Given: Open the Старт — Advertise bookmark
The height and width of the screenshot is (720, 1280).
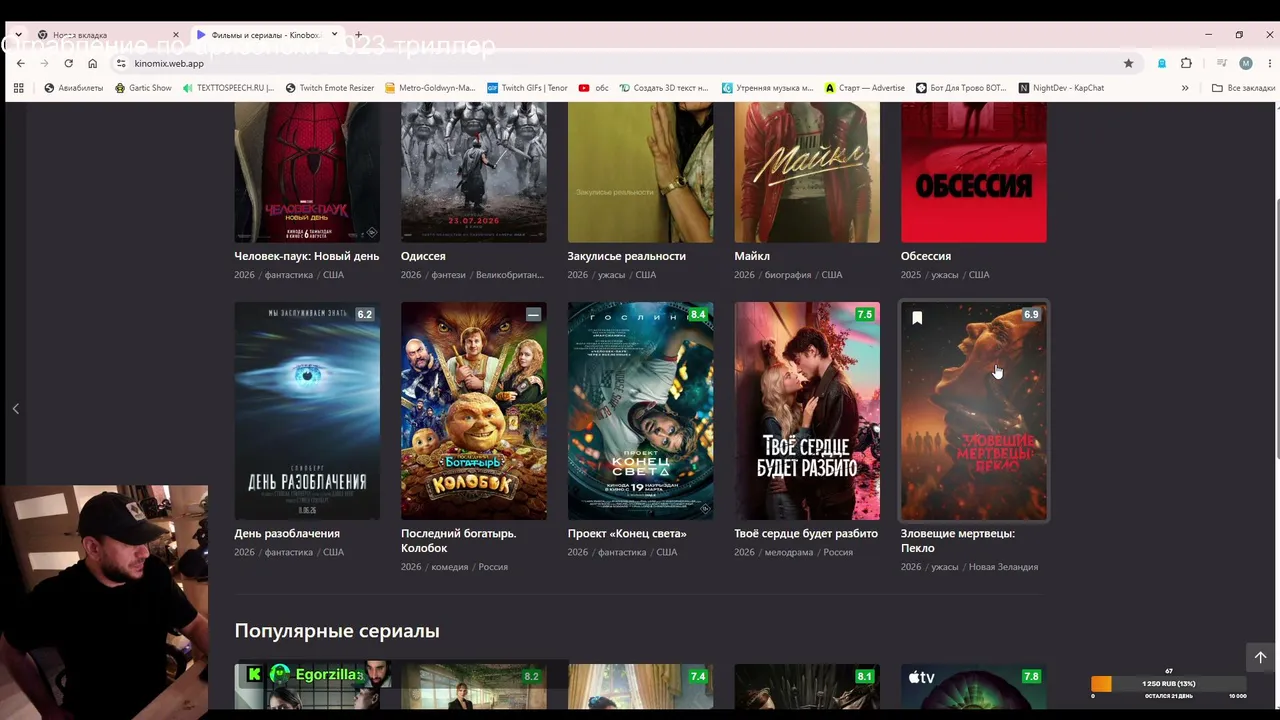Looking at the screenshot, I should (865, 88).
